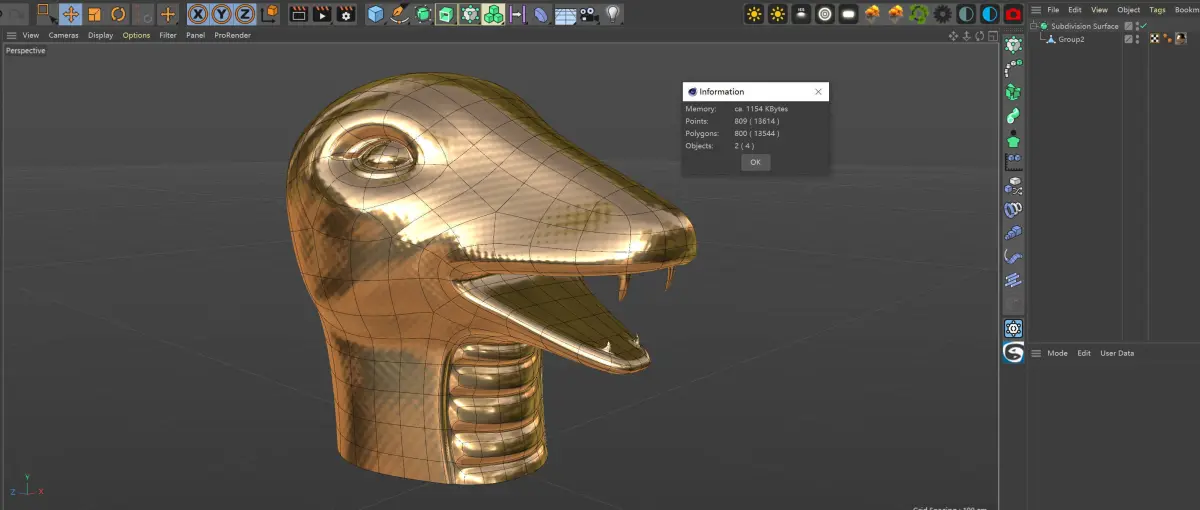Open Object Manager Object menu
Viewport: 1200px width, 510px height.
click(x=1129, y=9)
